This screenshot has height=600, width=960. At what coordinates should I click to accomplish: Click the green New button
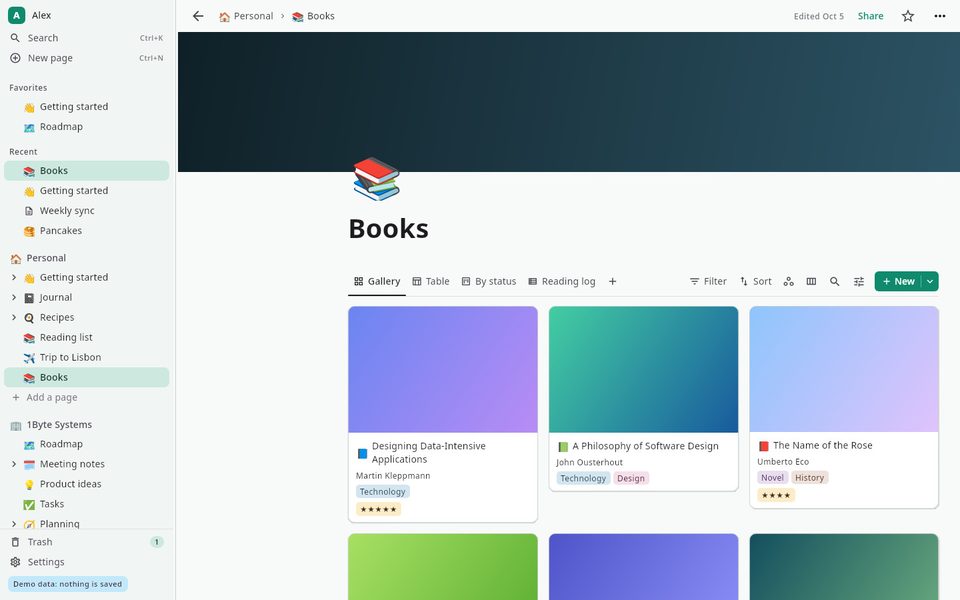[x=898, y=282]
